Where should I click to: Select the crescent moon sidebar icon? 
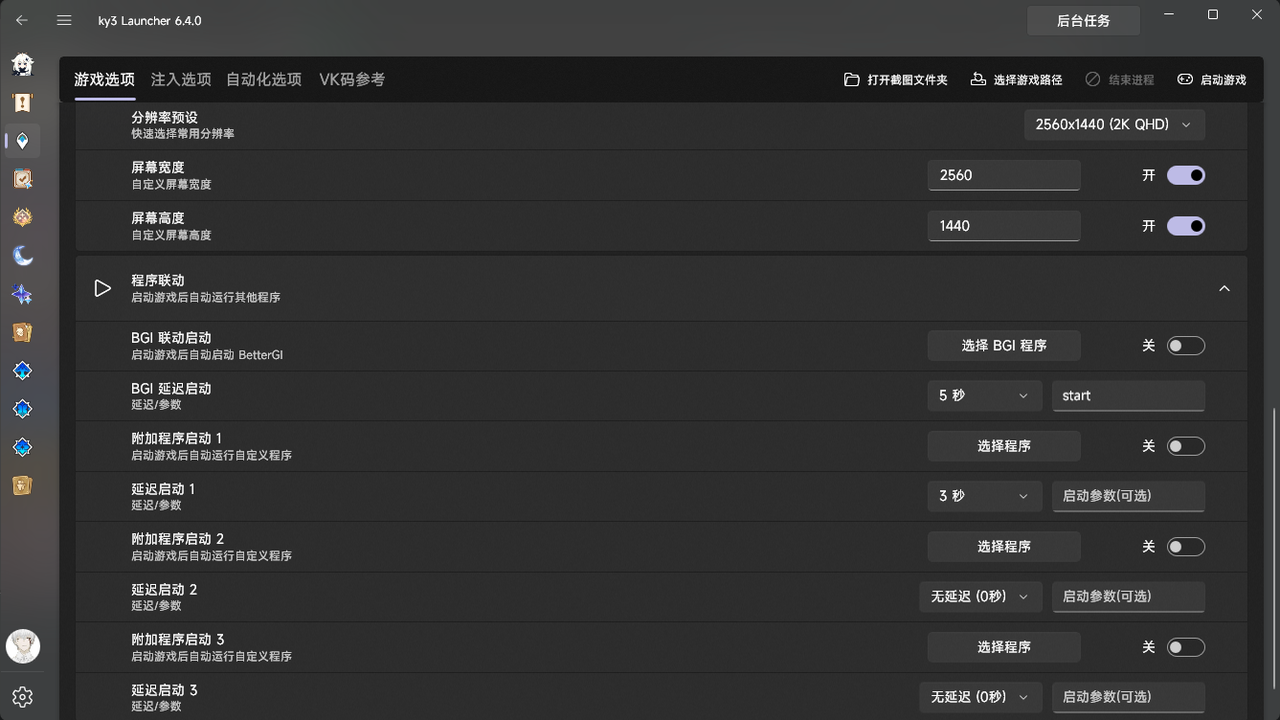click(x=22, y=256)
